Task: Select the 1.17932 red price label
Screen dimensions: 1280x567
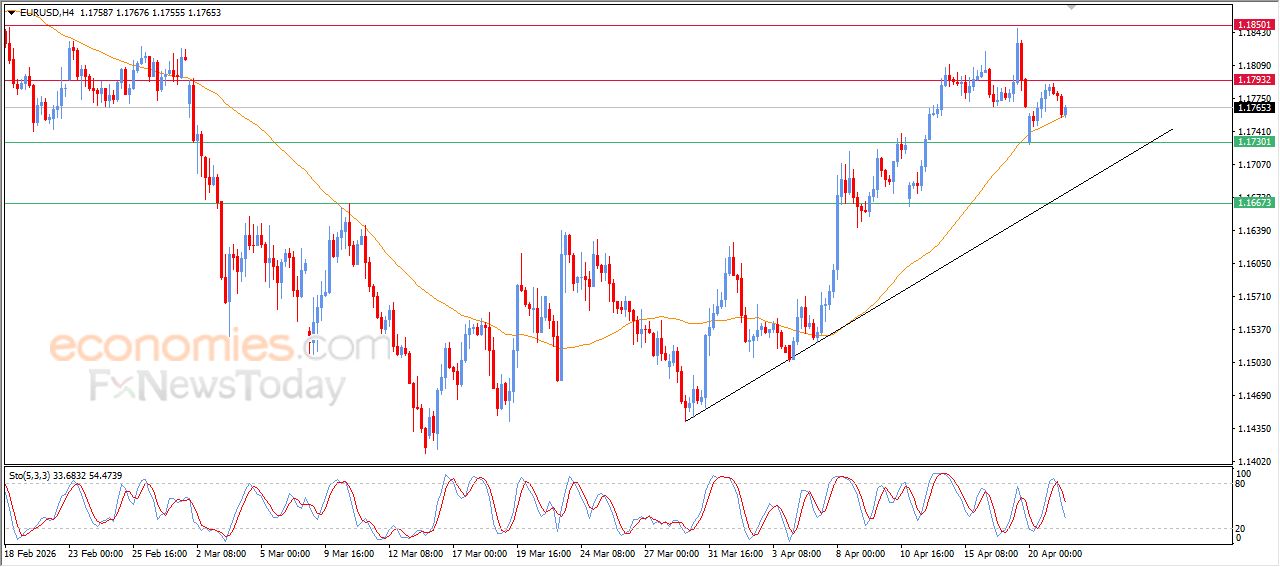Action: coord(1254,80)
